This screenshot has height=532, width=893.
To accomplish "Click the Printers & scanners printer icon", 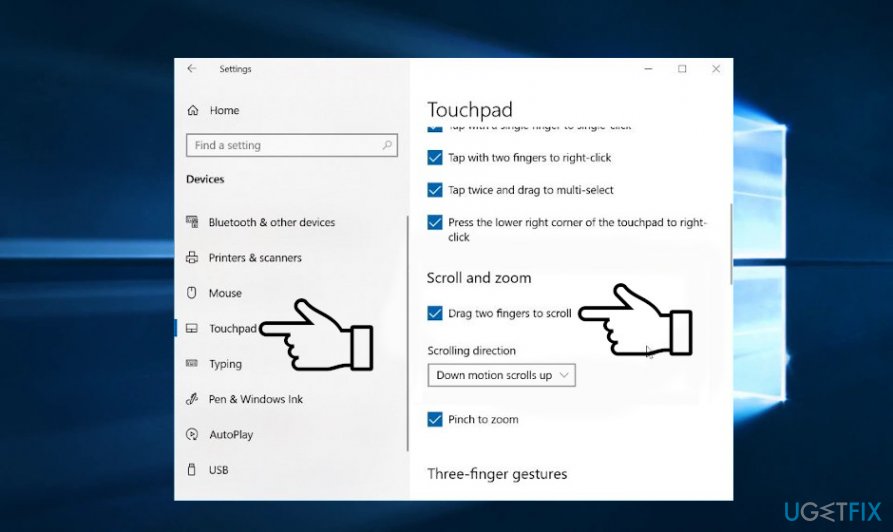I will pyautogui.click(x=192, y=257).
